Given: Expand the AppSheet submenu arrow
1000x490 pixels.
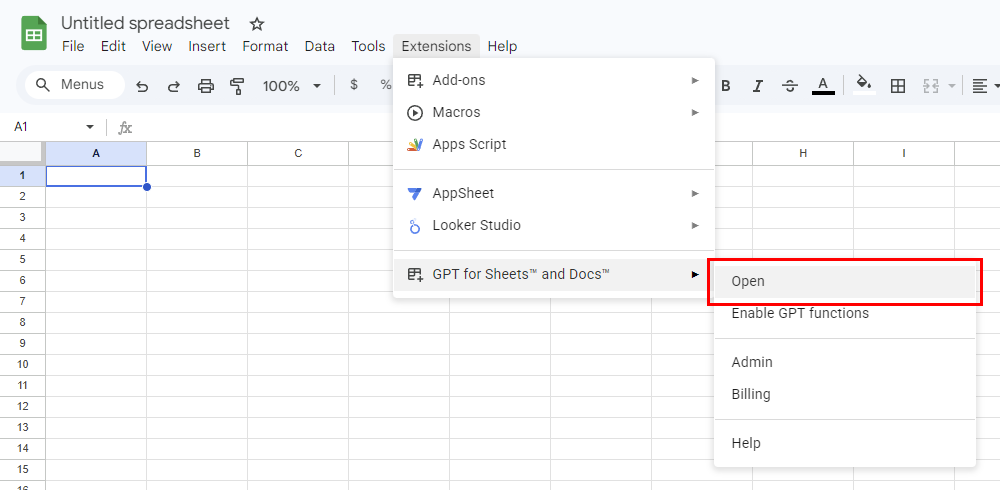Looking at the screenshot, I should [695, 193].
